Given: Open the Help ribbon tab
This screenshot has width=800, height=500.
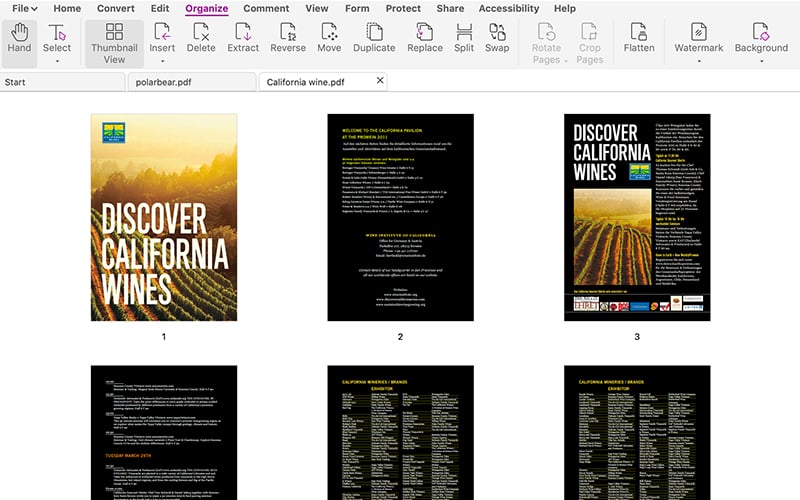Looking at the screenshot, I should (565, 9).
